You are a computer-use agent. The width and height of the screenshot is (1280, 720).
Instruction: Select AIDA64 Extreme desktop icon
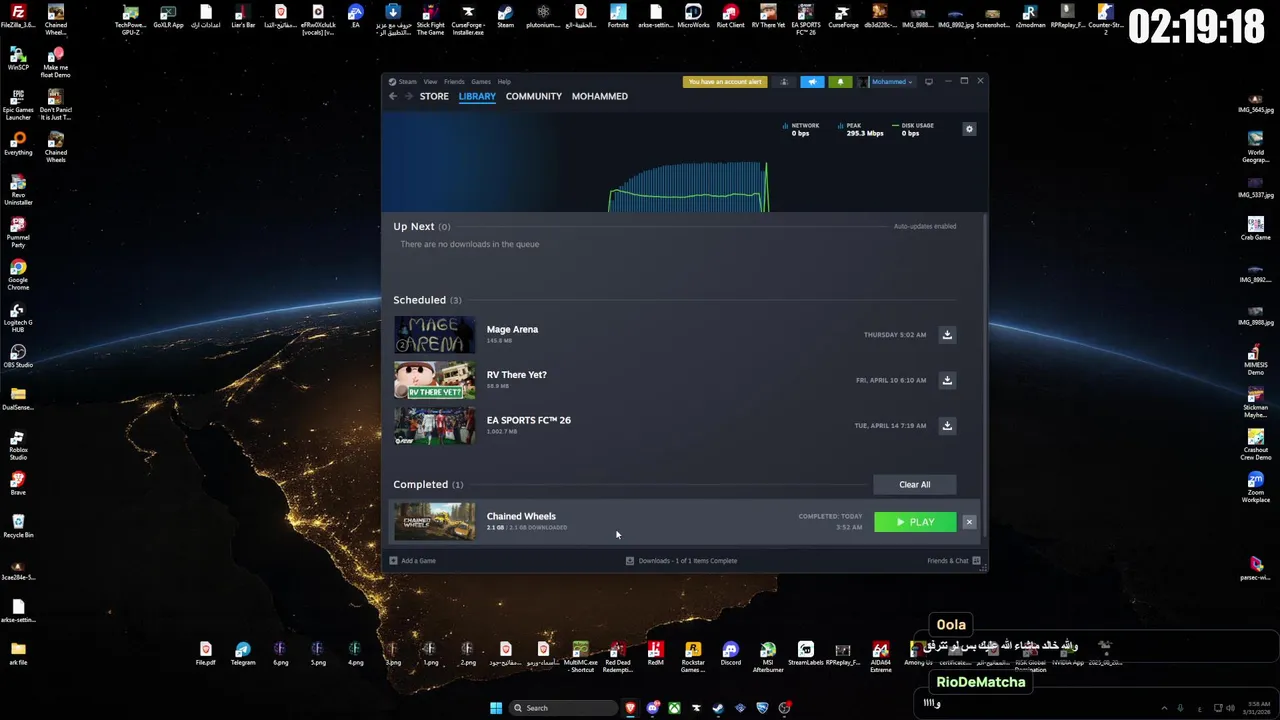(x=881, y=657)
